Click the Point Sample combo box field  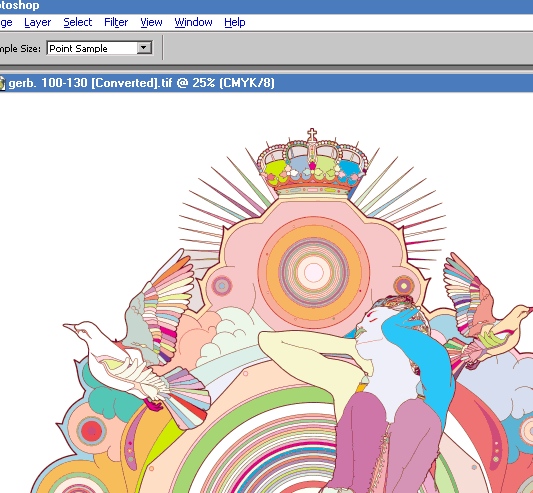(99, 48)
